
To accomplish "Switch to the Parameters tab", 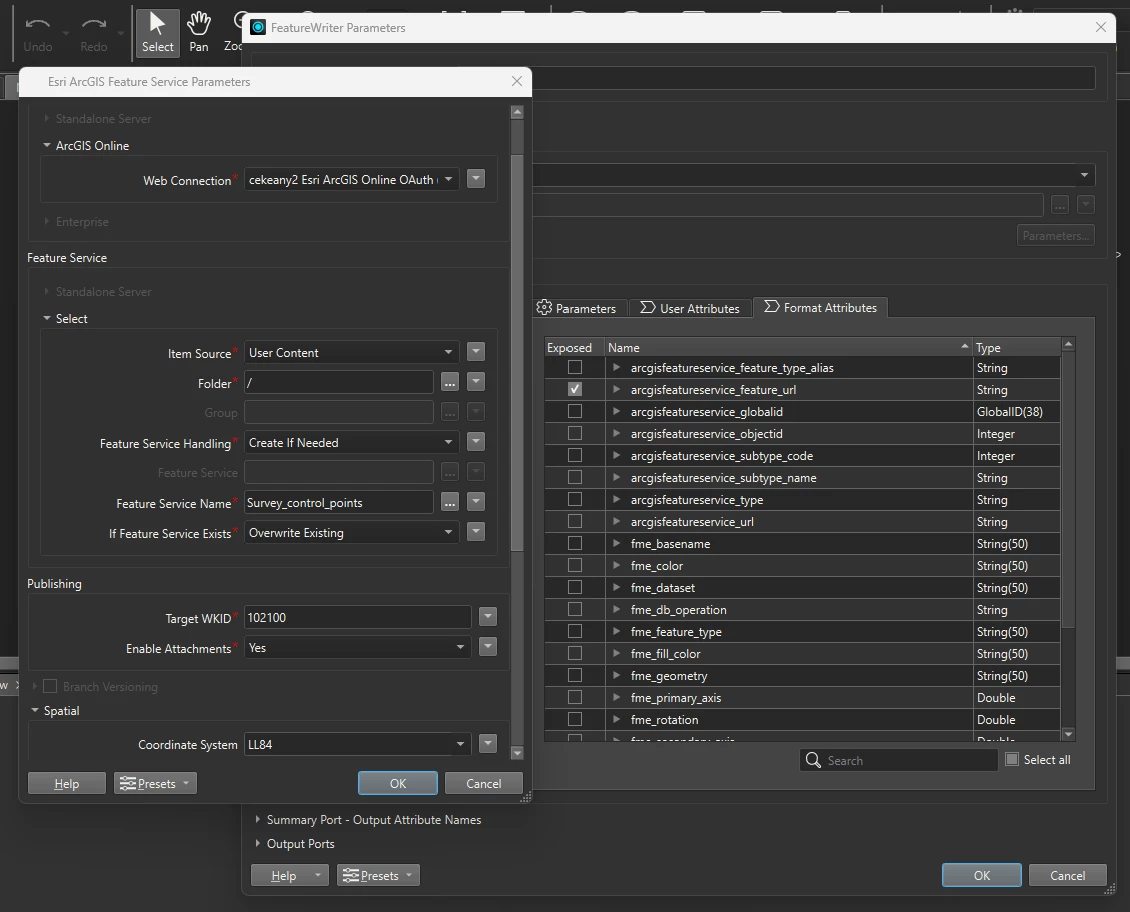I will [576, 308].
